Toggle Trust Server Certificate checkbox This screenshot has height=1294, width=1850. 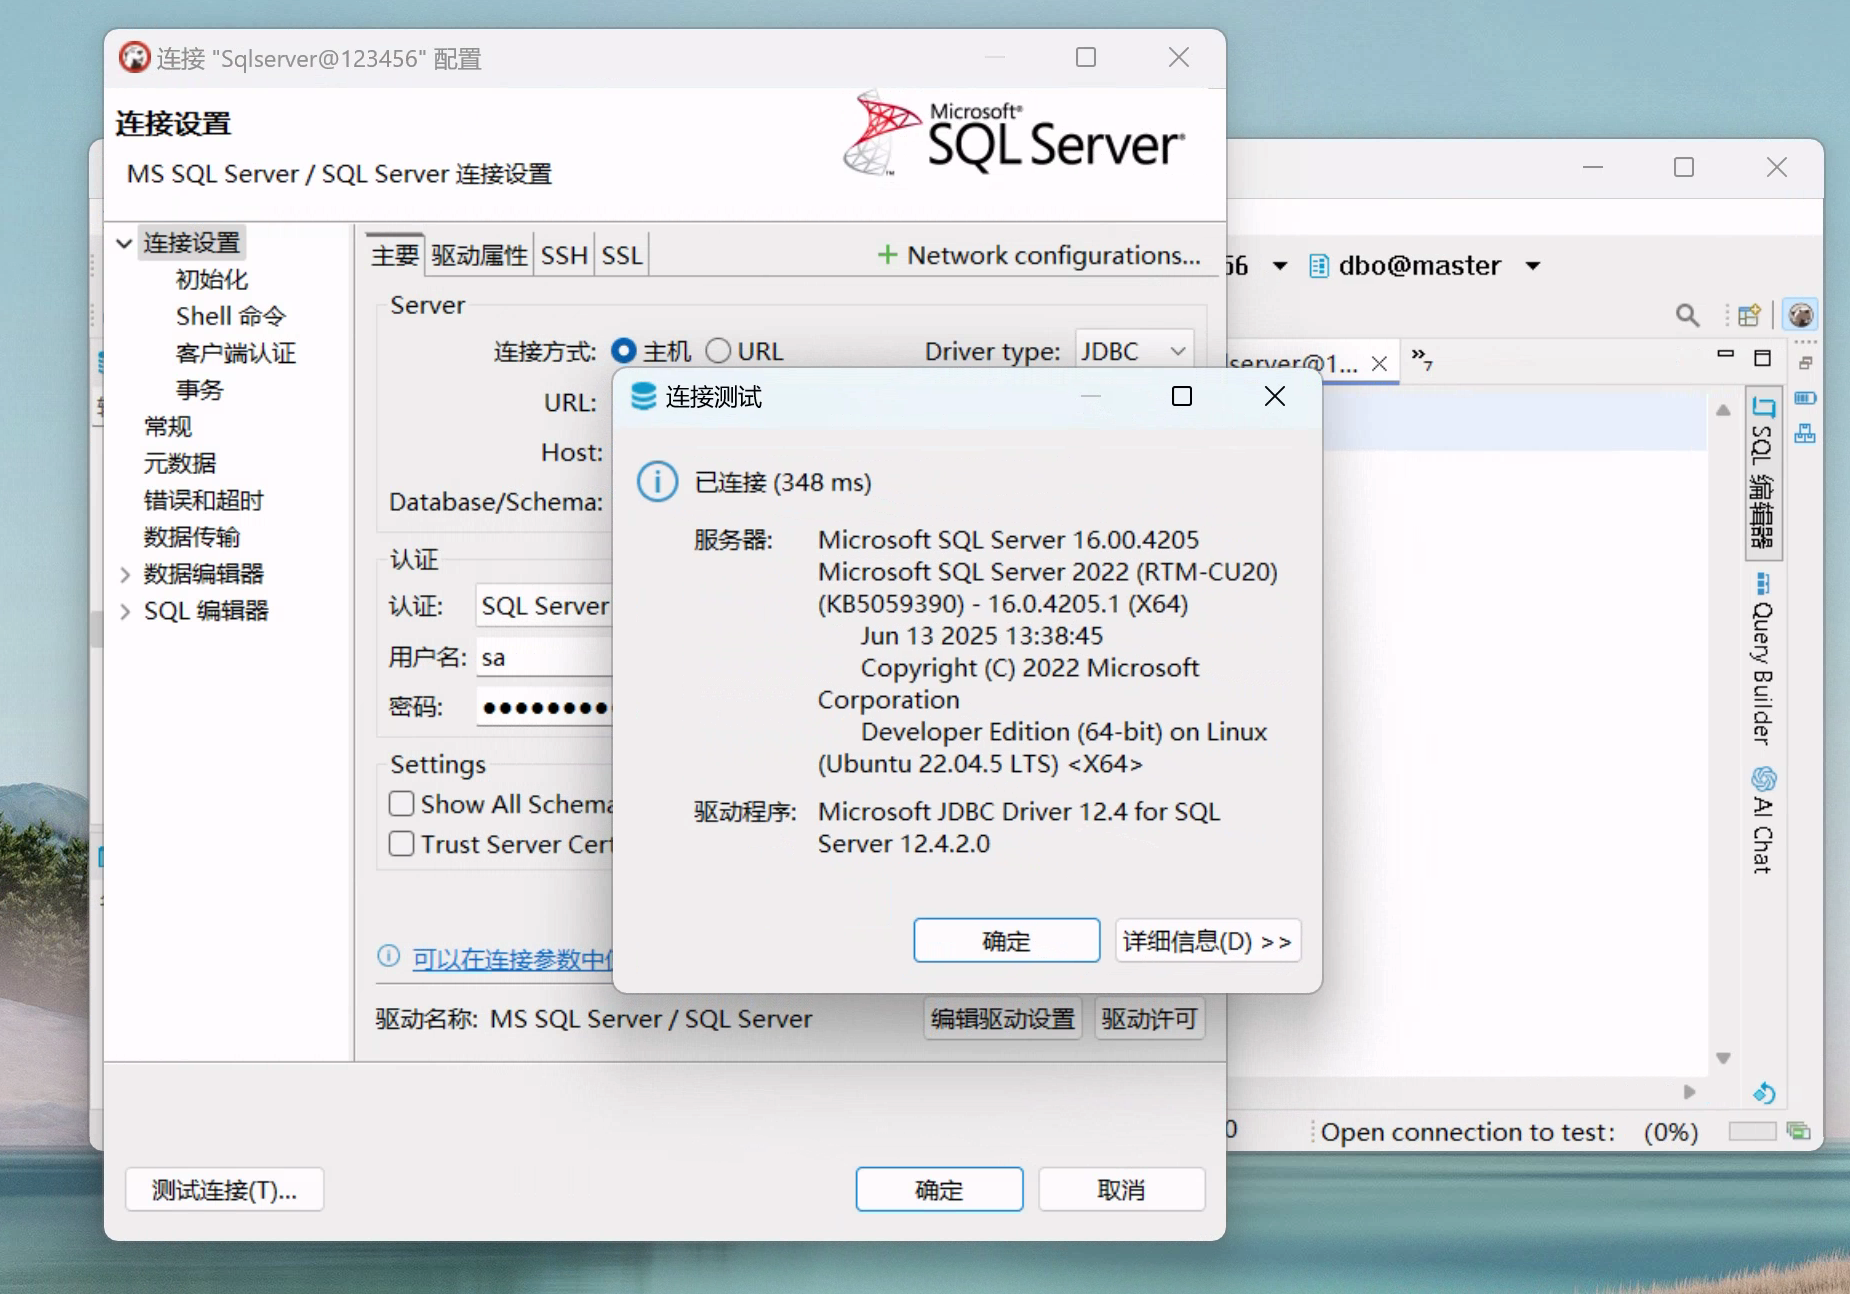pyautogui.click(x=402, y=843)
